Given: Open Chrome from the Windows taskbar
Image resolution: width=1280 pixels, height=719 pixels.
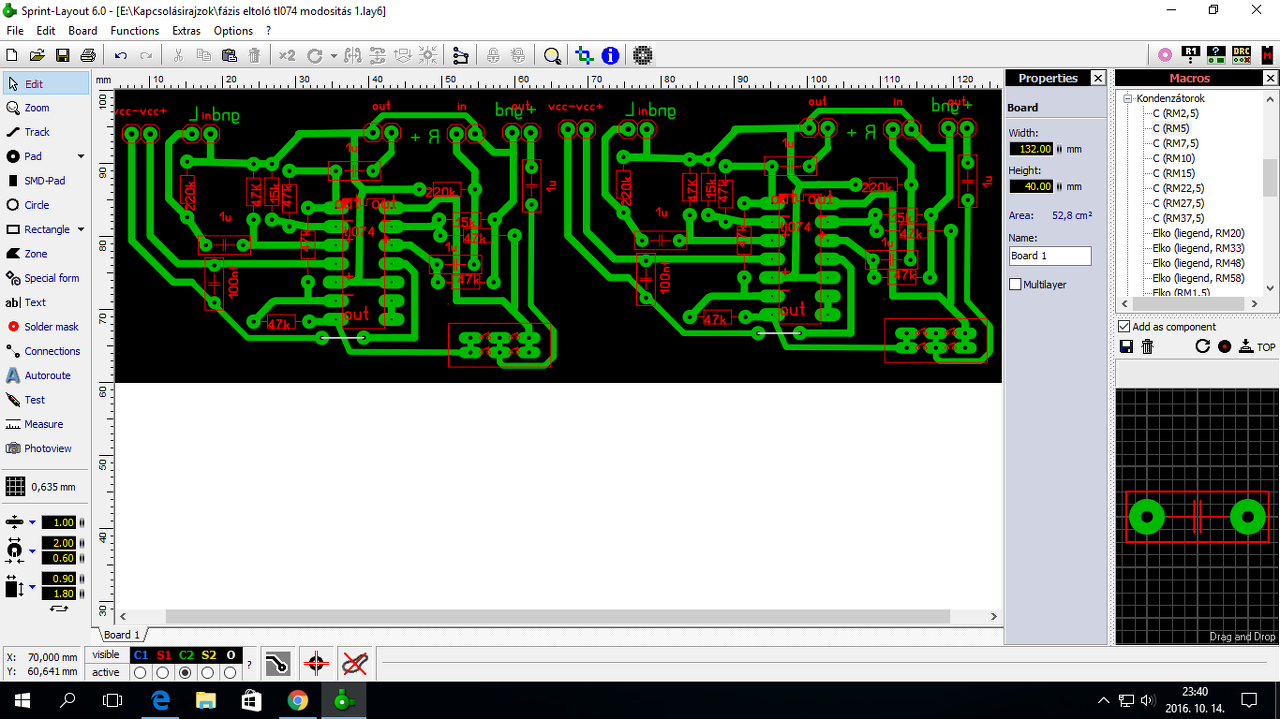Looking at the screenshot, I should (297, 700).
